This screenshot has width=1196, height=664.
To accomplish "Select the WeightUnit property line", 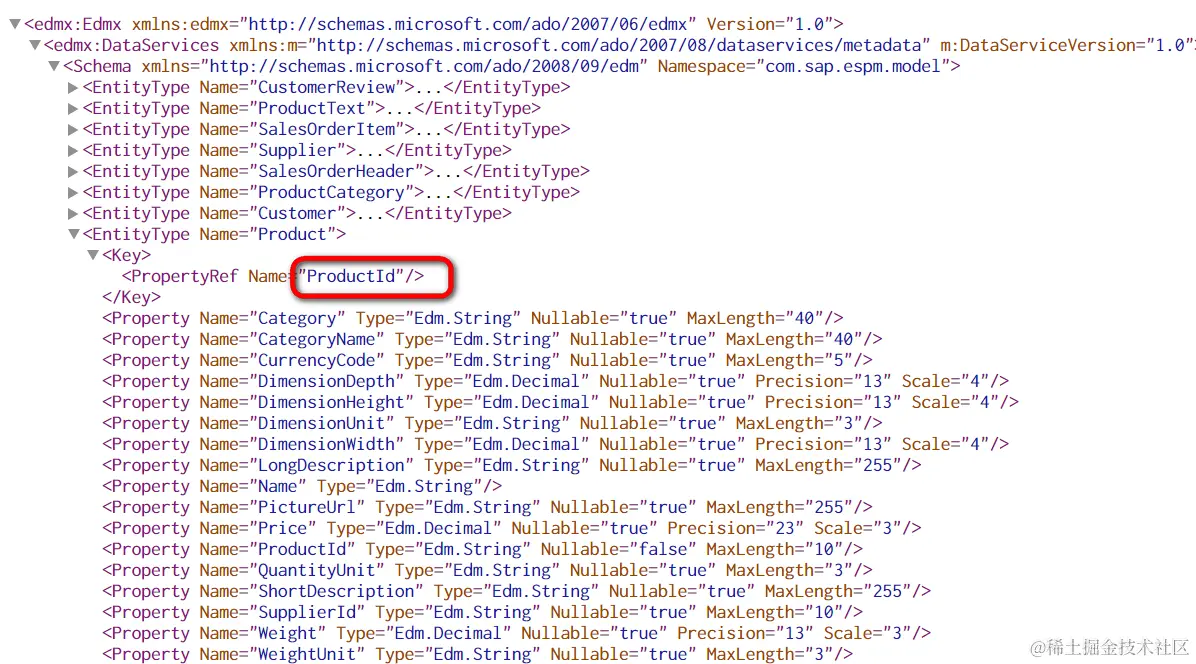I will click(477, 653).
